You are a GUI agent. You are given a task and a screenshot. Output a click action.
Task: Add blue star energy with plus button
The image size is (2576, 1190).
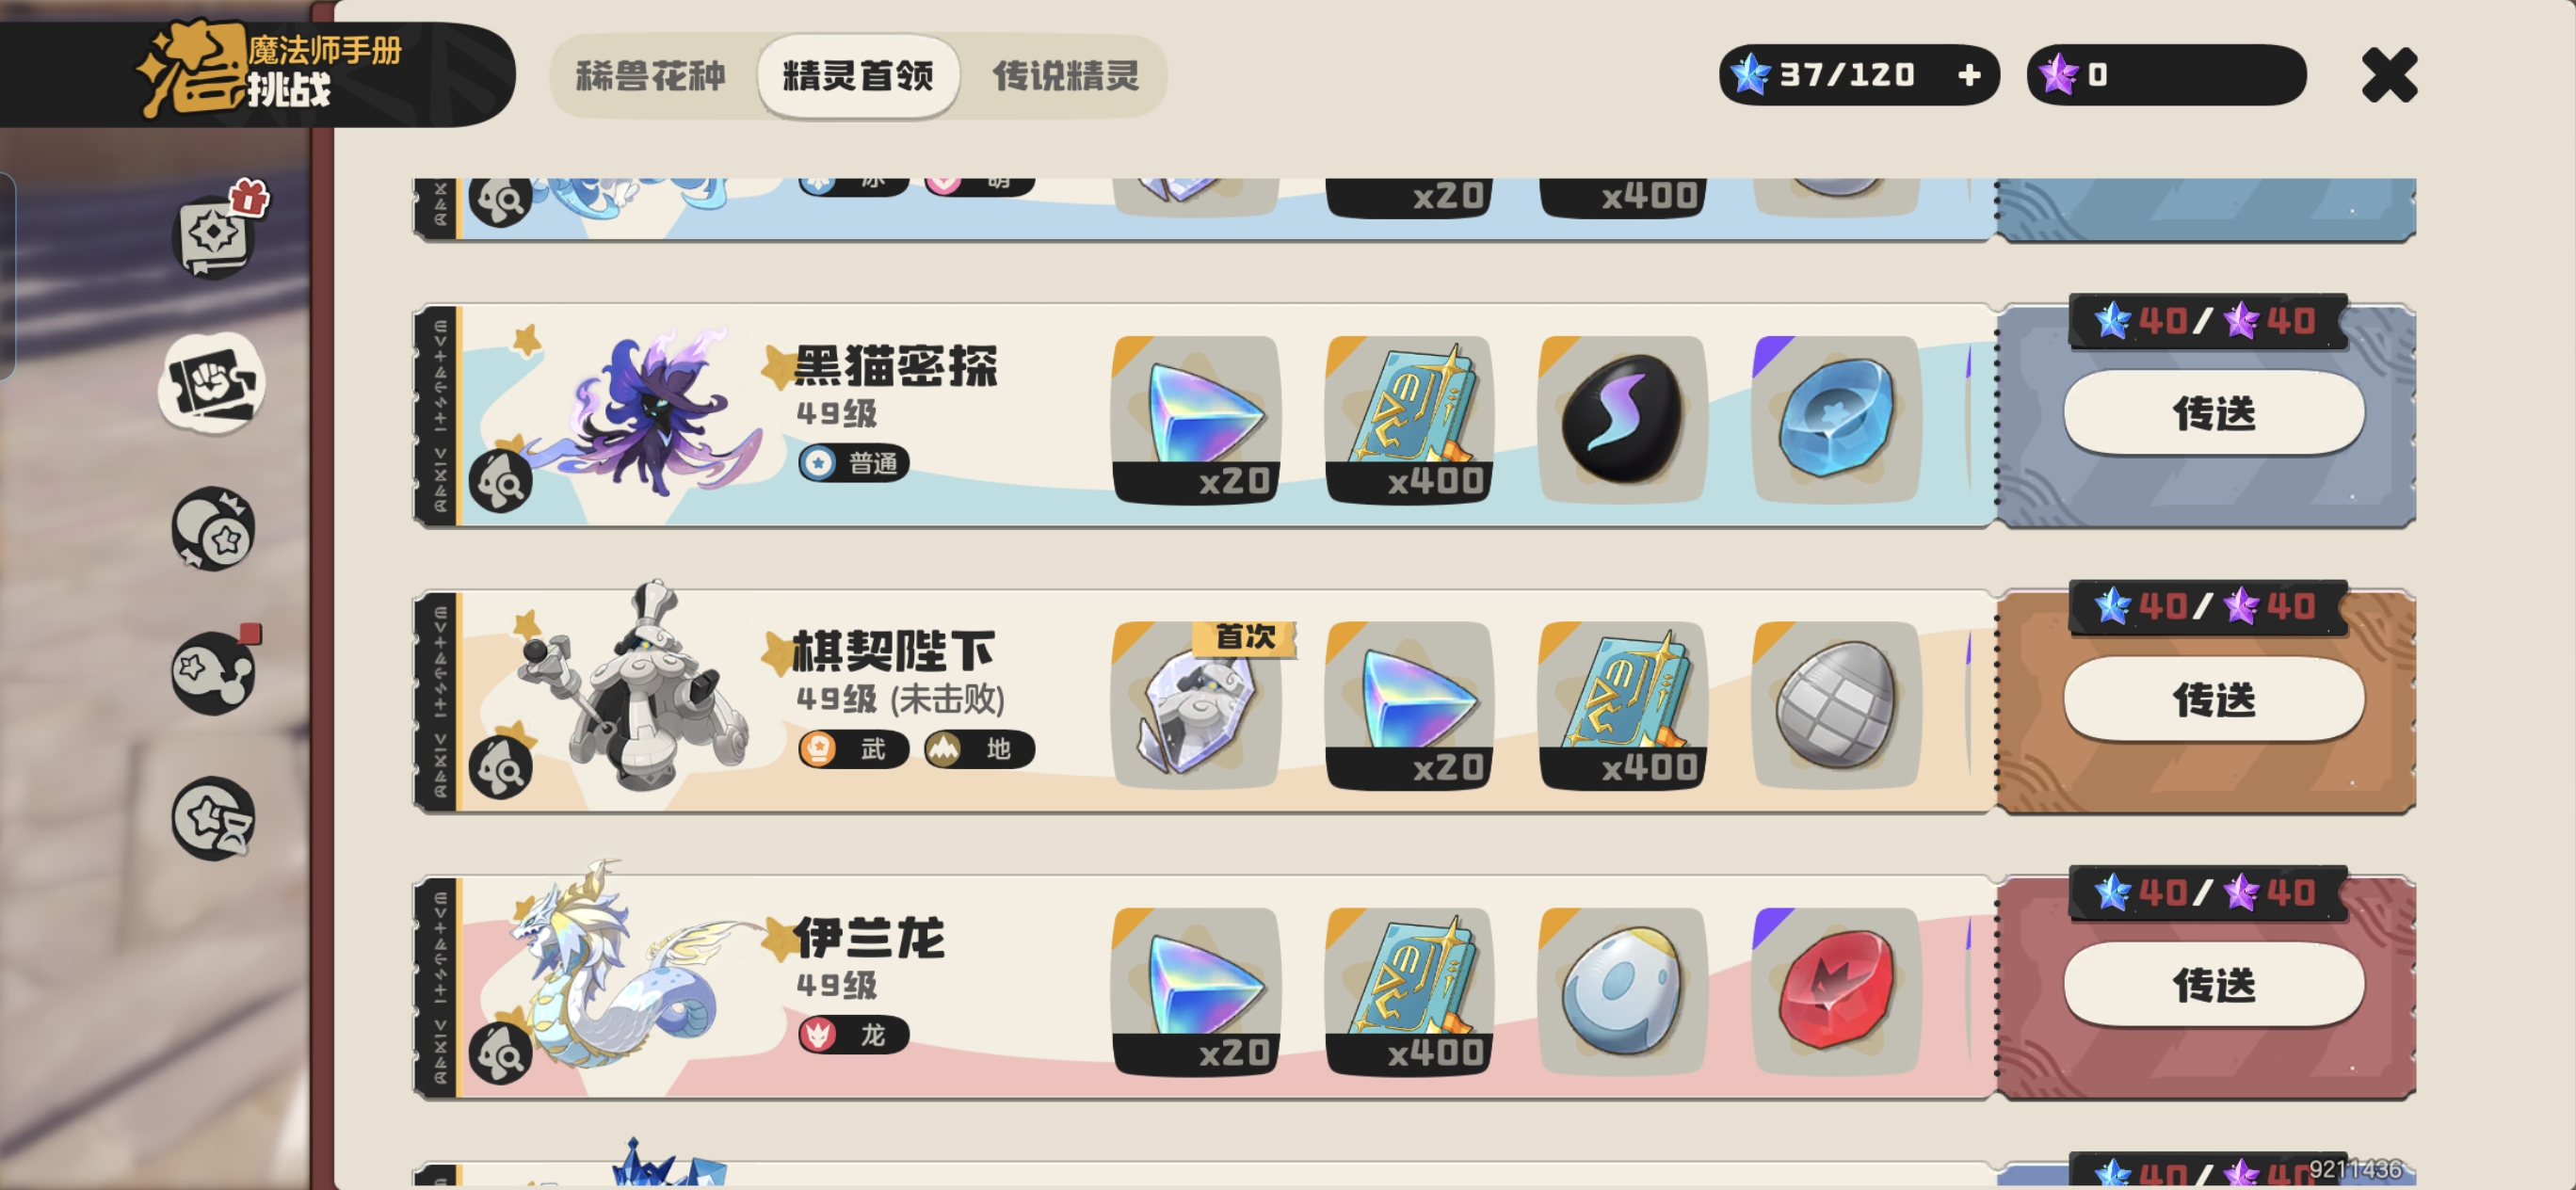[x=1969, y=75]
